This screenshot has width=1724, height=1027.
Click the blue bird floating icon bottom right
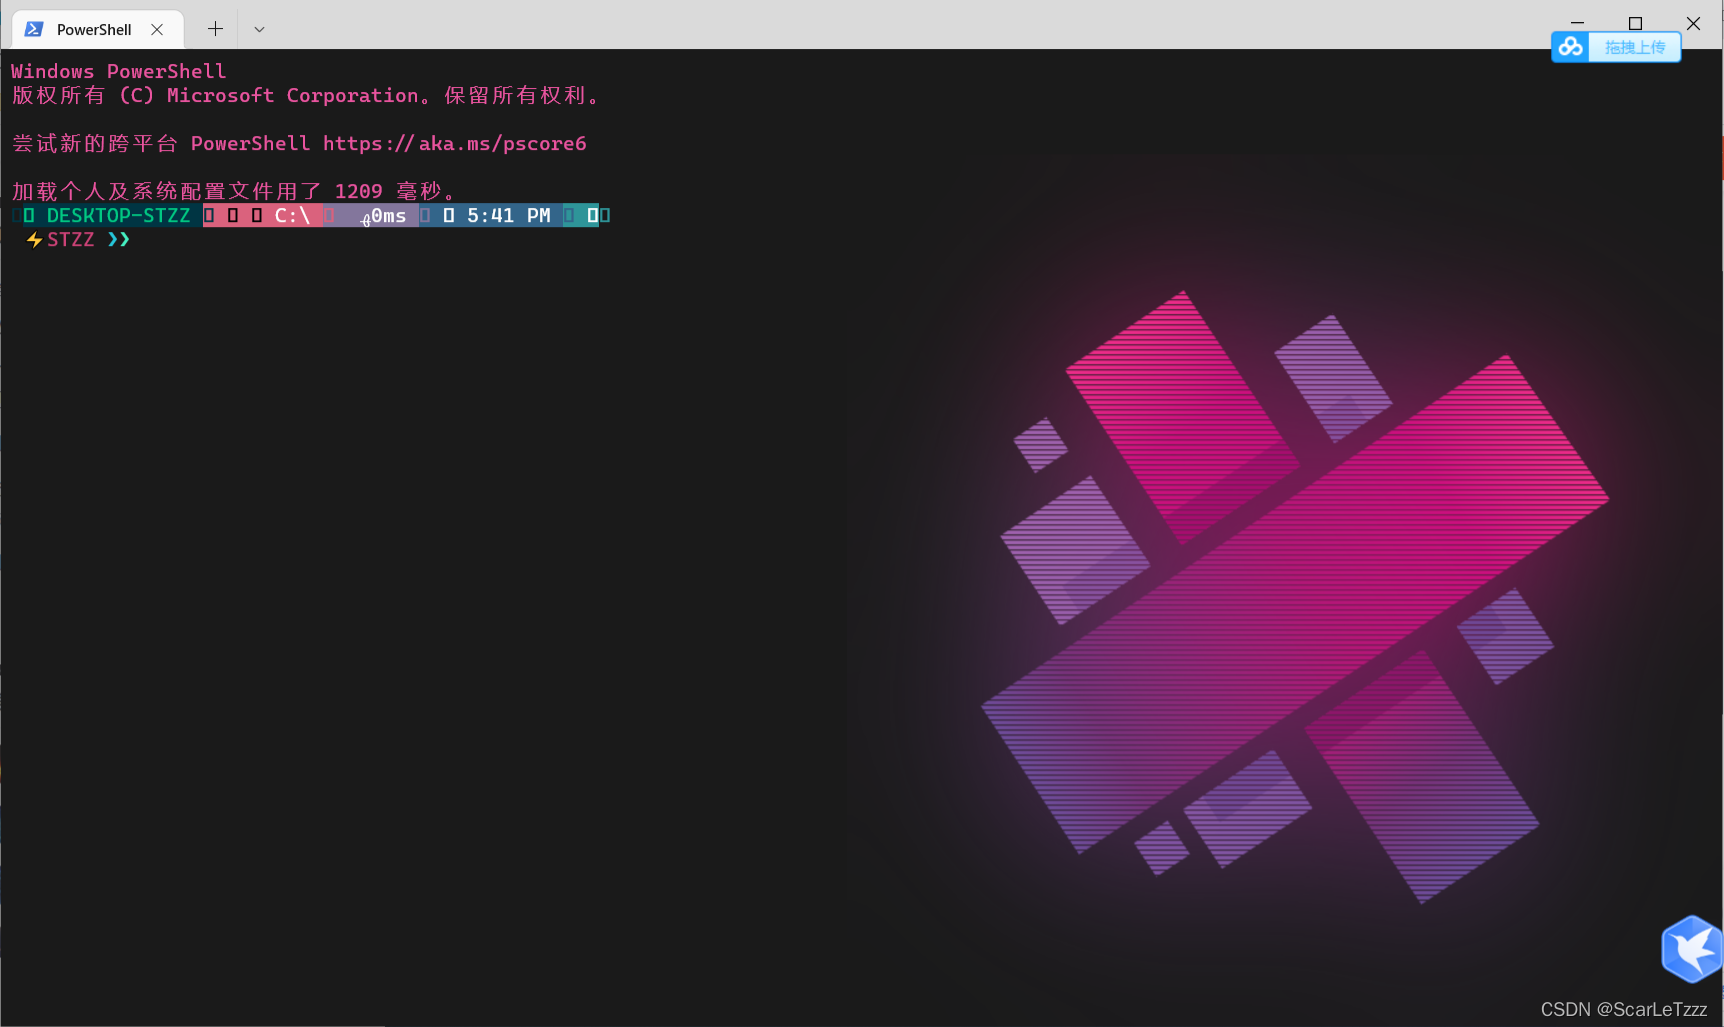pos(1691,950)
